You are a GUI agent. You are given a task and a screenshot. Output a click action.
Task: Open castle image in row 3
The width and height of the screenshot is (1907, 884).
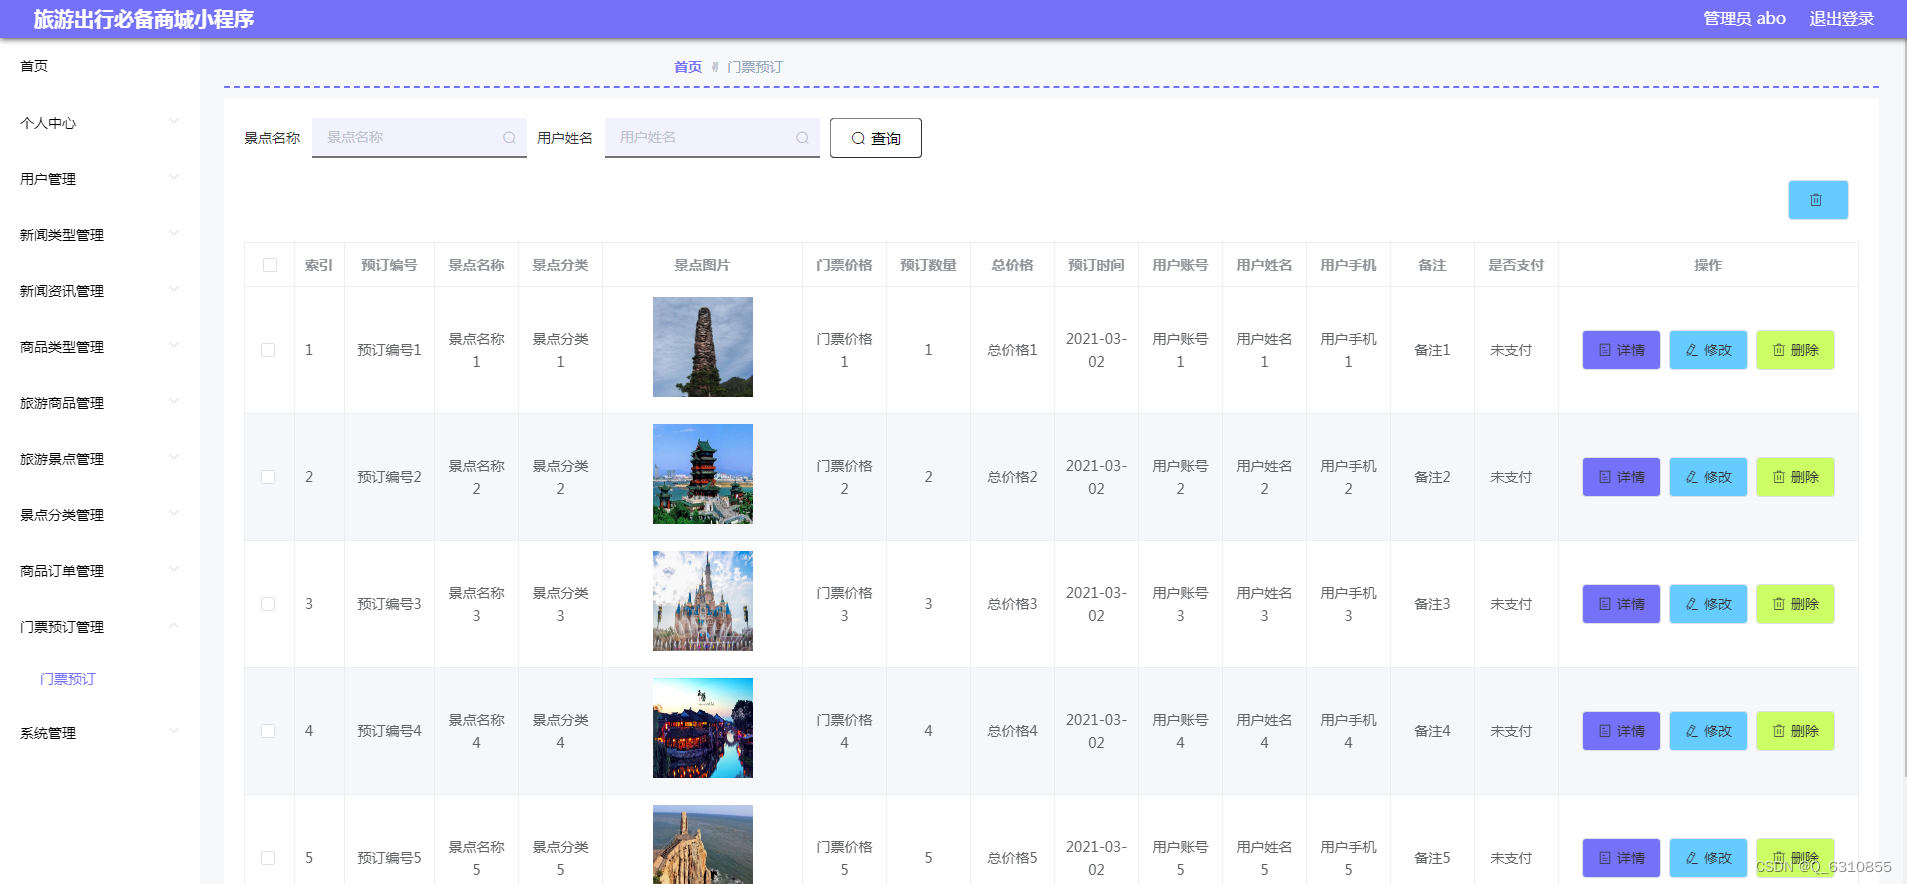point(703,601)
